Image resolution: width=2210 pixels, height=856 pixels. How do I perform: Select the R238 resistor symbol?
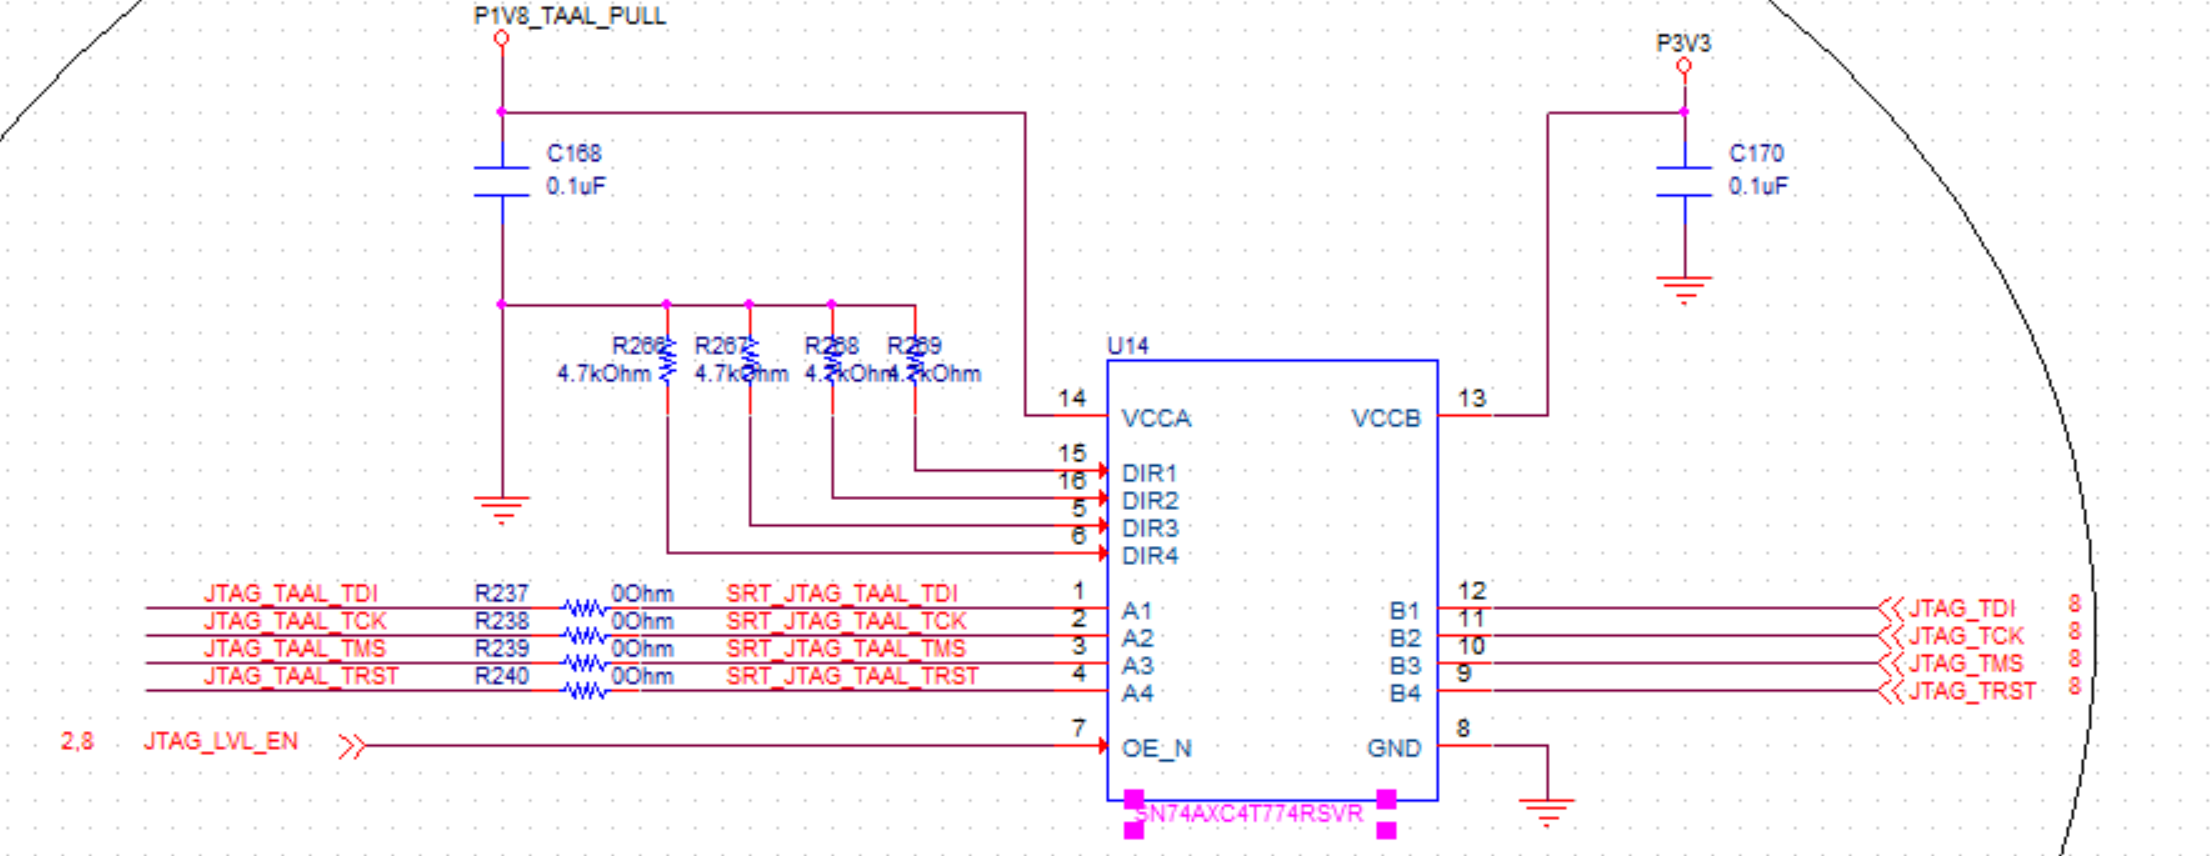coord(584,635)
